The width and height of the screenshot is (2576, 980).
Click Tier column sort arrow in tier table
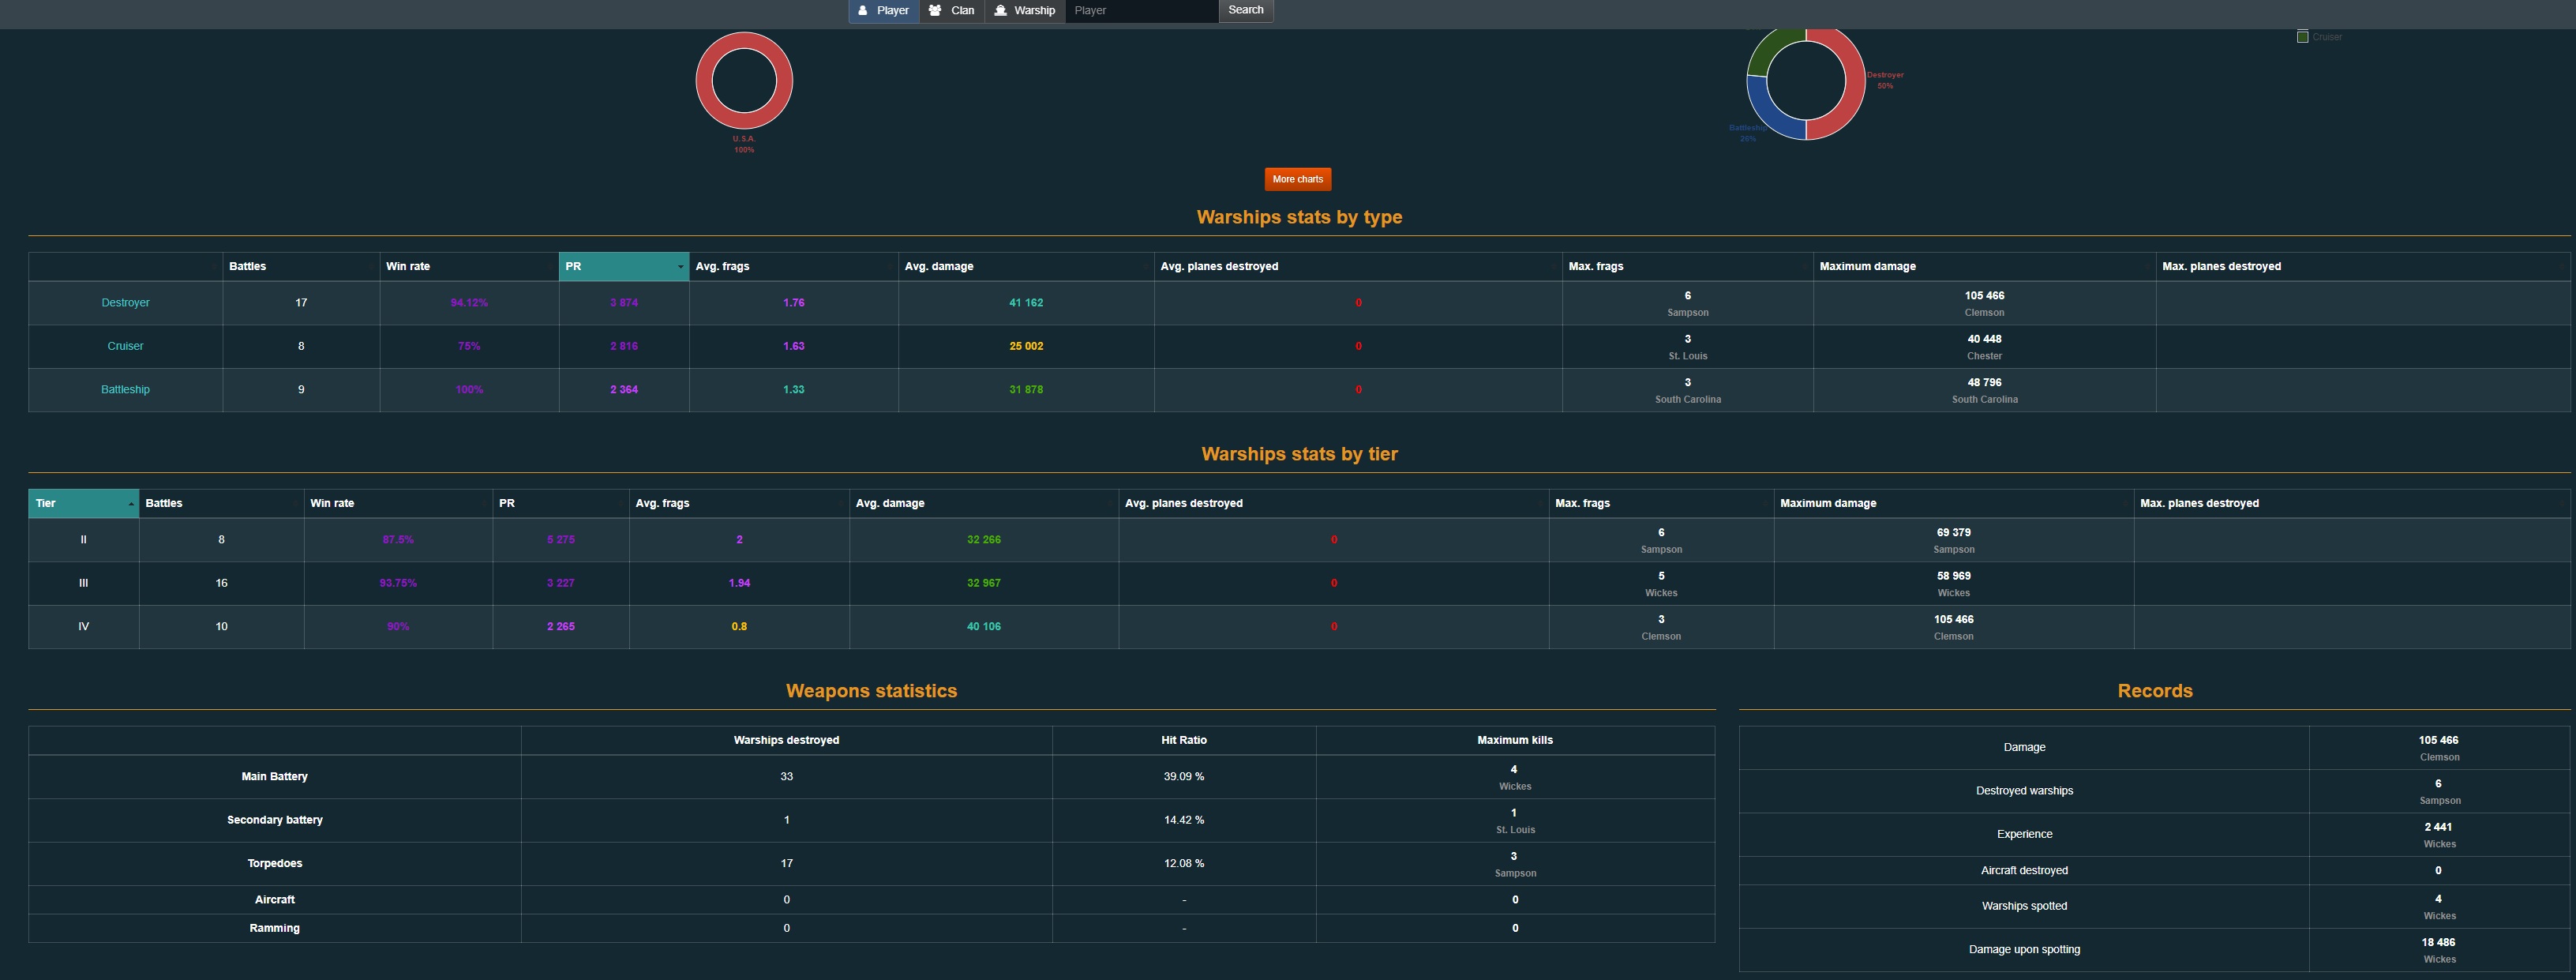131,504
